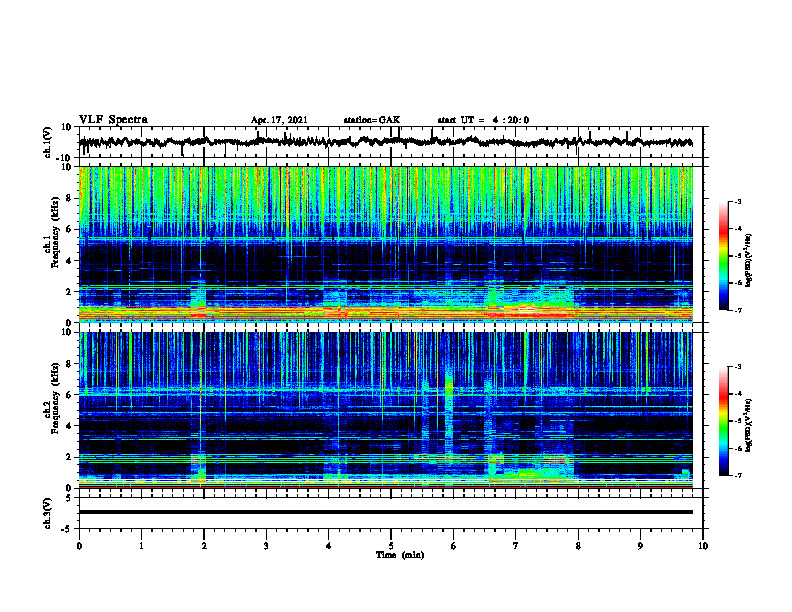Click the "6" kHz tick on ch.2 frequency axis
Screen dimensions: 792x612
point(69,395)
